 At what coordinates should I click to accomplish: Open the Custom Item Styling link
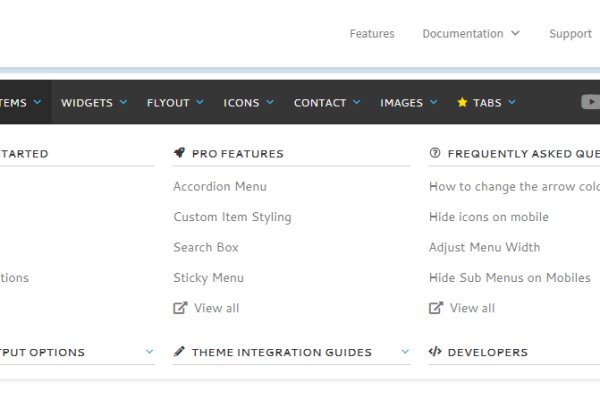[x=232, y=217]
